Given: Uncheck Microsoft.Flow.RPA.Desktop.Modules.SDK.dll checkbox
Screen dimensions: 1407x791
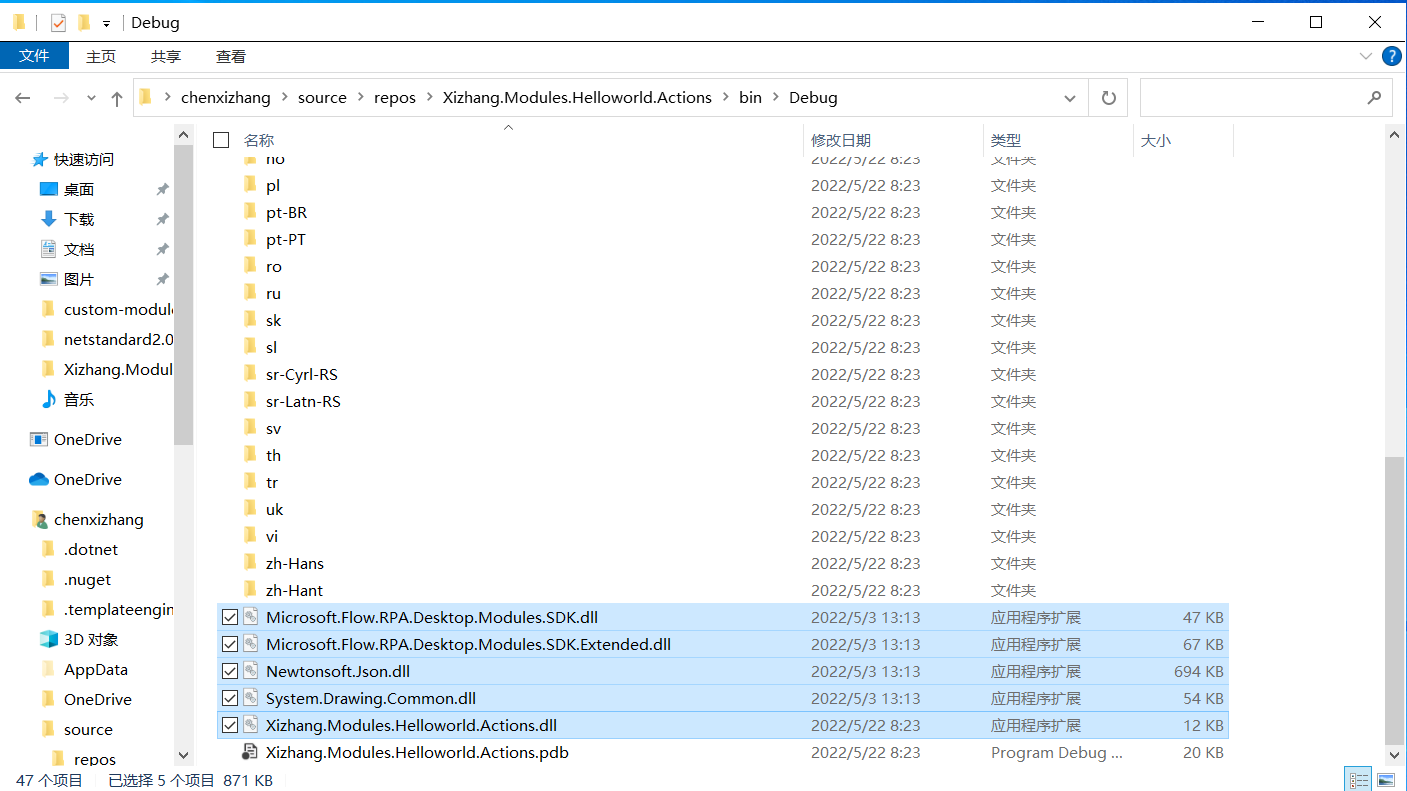Looking at the screenshot, I should [229, 617].
